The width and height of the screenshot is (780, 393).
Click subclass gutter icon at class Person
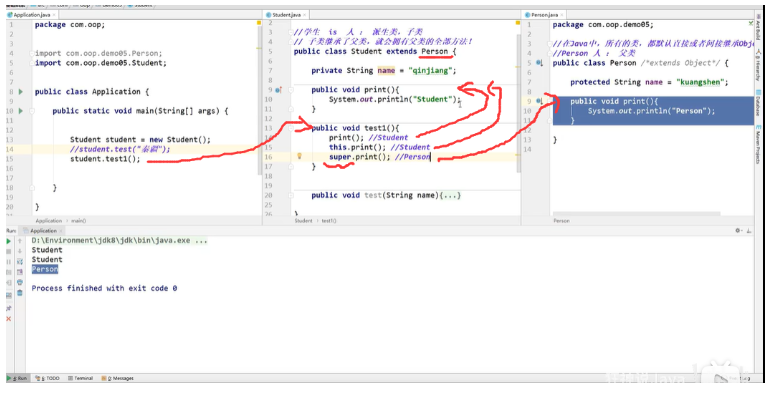tap(539, 63)
